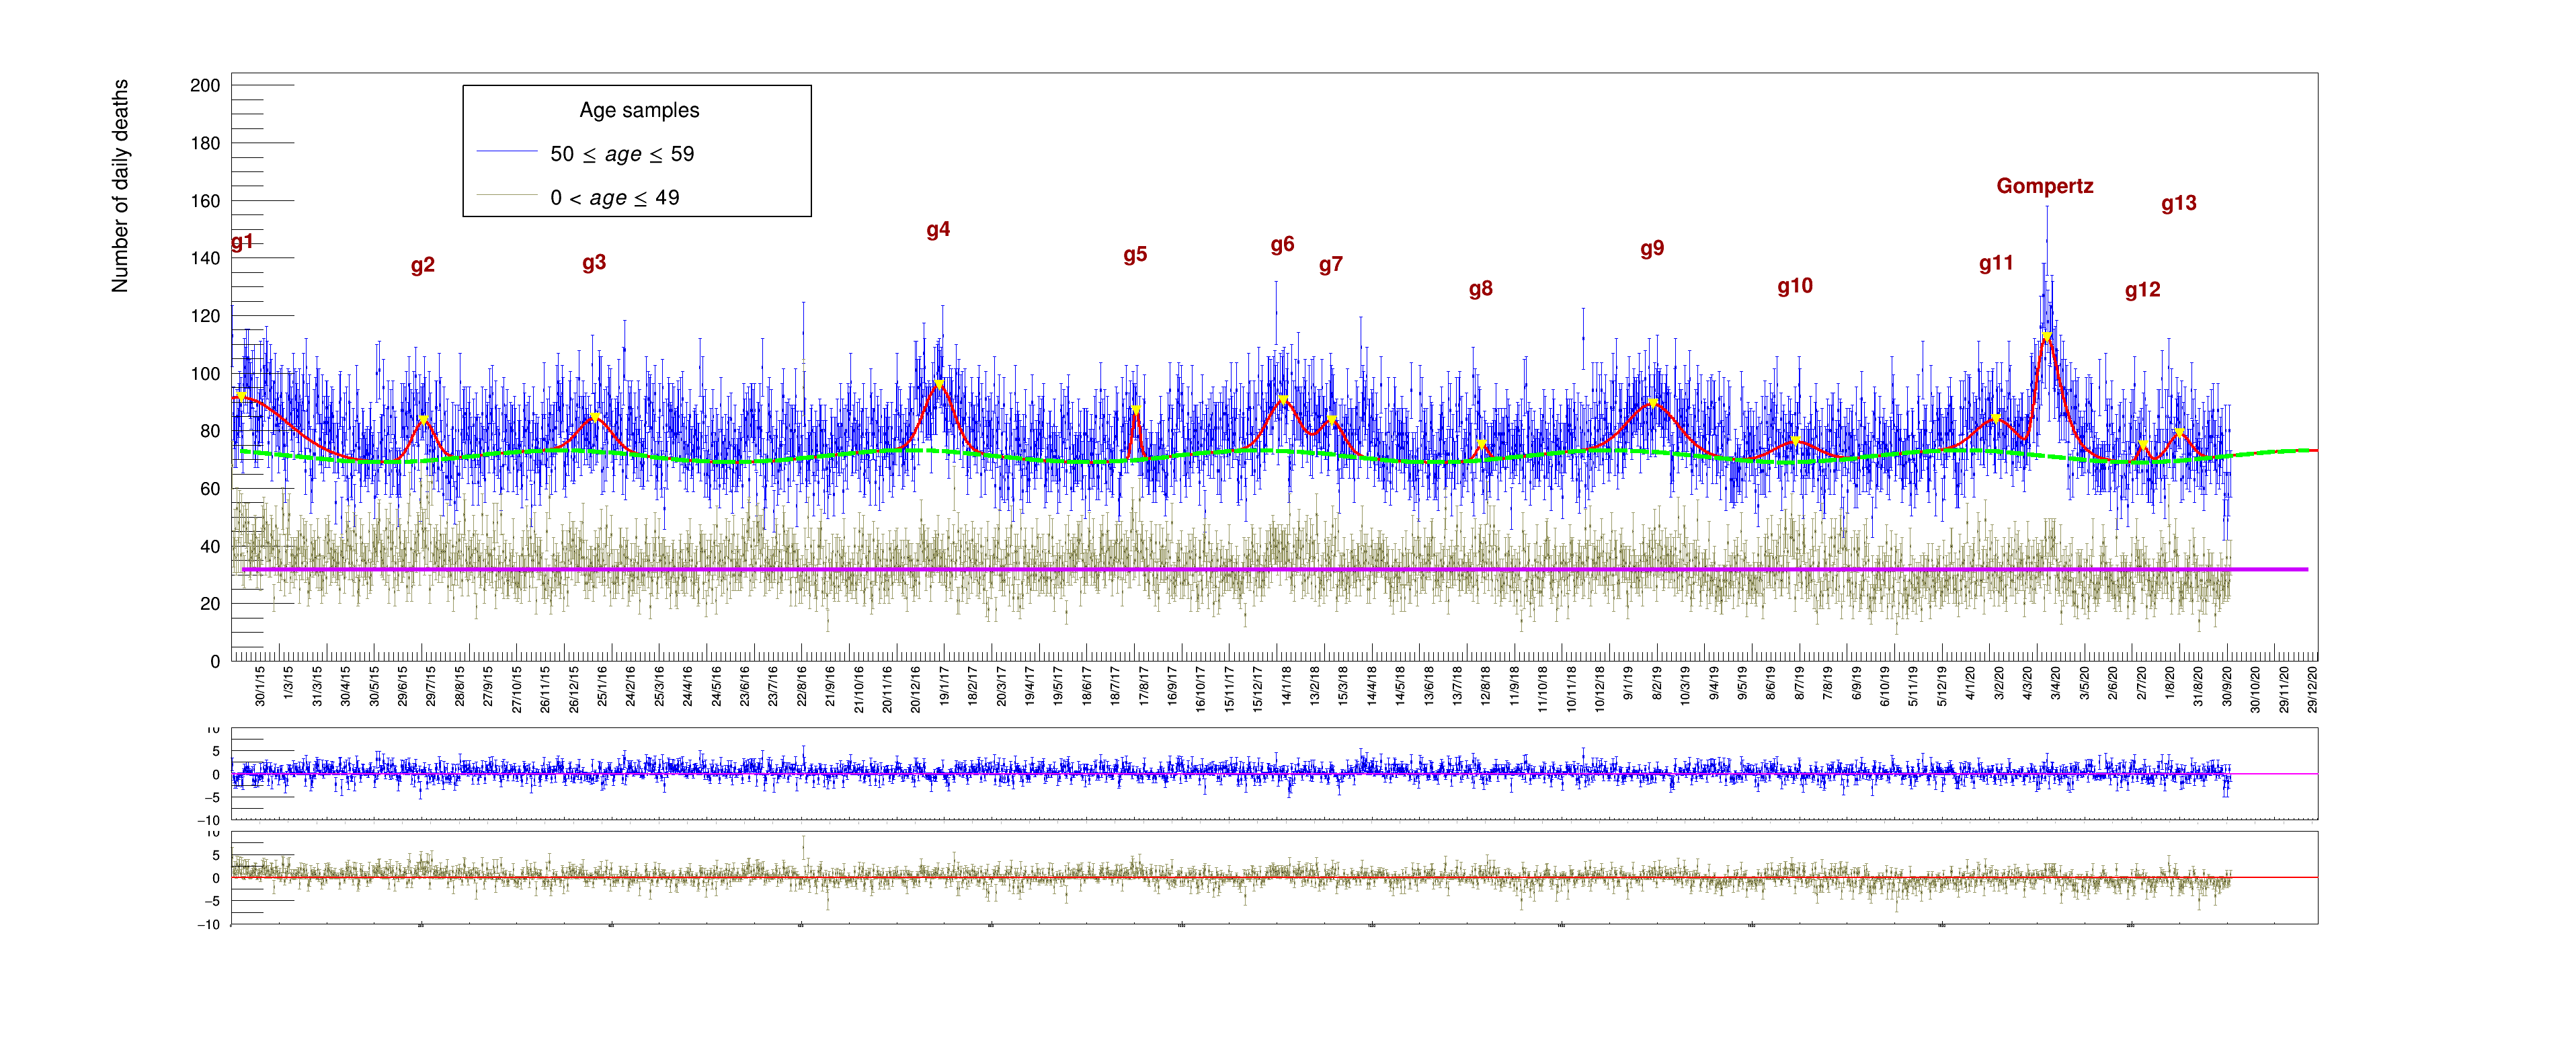This screenshot has height=1038, width=2576.
Task: Click the 200 value on y-axis
Action: click(x=205, y=86)
